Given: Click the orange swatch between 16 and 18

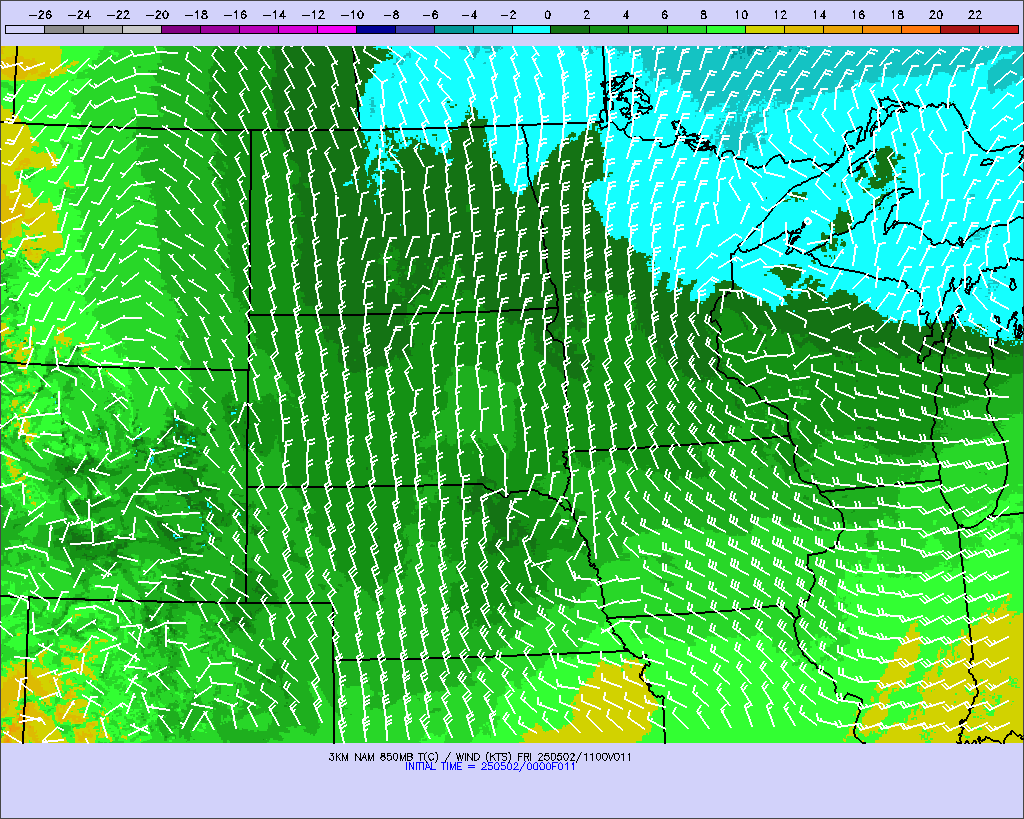Looking at the screenshot, I should [x=882, y=29].
